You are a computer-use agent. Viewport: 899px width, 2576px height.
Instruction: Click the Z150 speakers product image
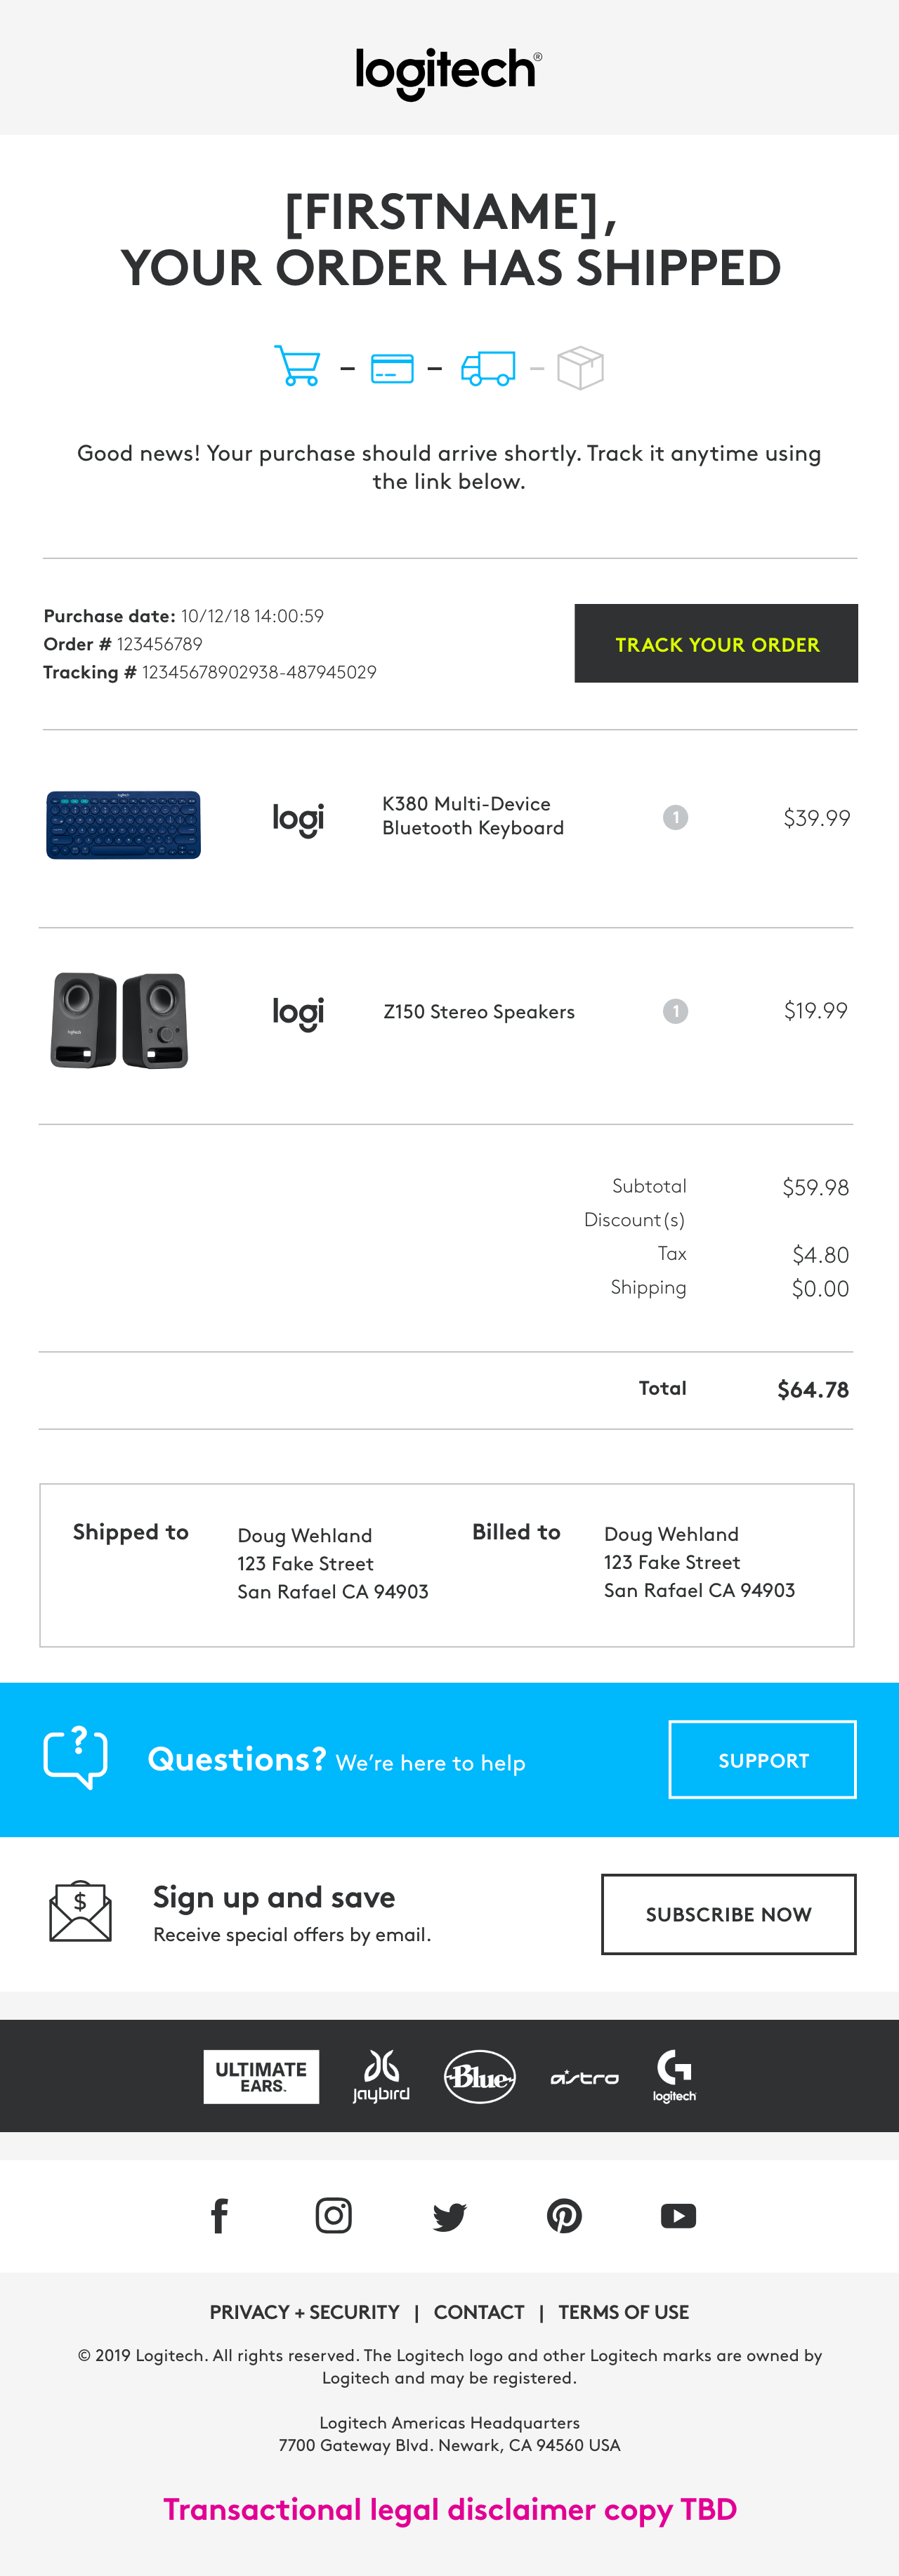[119, 1019]
